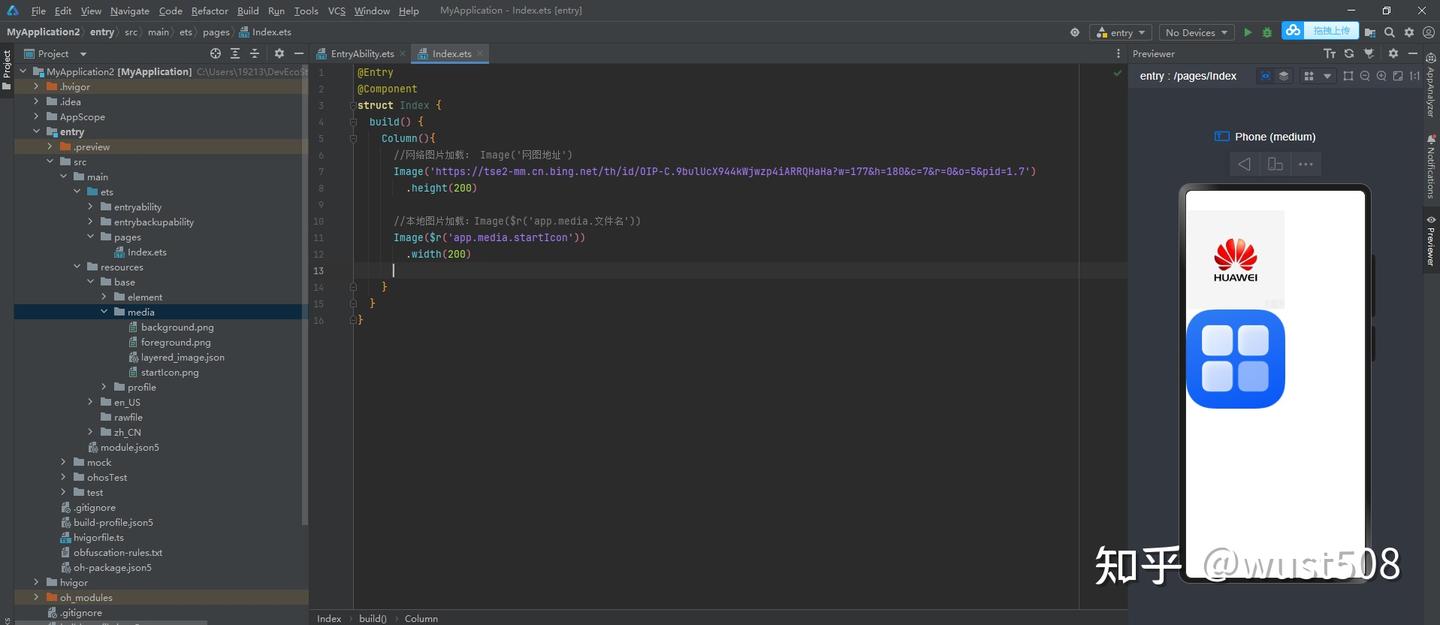Open startIcon.png in the media folder
The width and height of the screenshot is (1440, 625).
pyautogui.click(x=170, y=372)
